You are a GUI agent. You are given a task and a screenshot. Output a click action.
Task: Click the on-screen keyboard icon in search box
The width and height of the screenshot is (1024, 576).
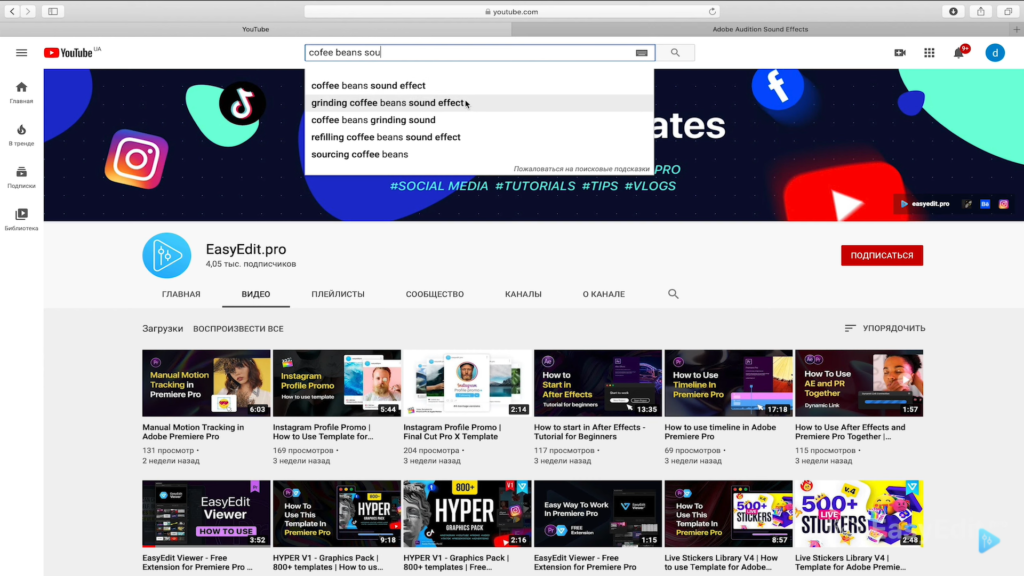(x=641, y=53)
